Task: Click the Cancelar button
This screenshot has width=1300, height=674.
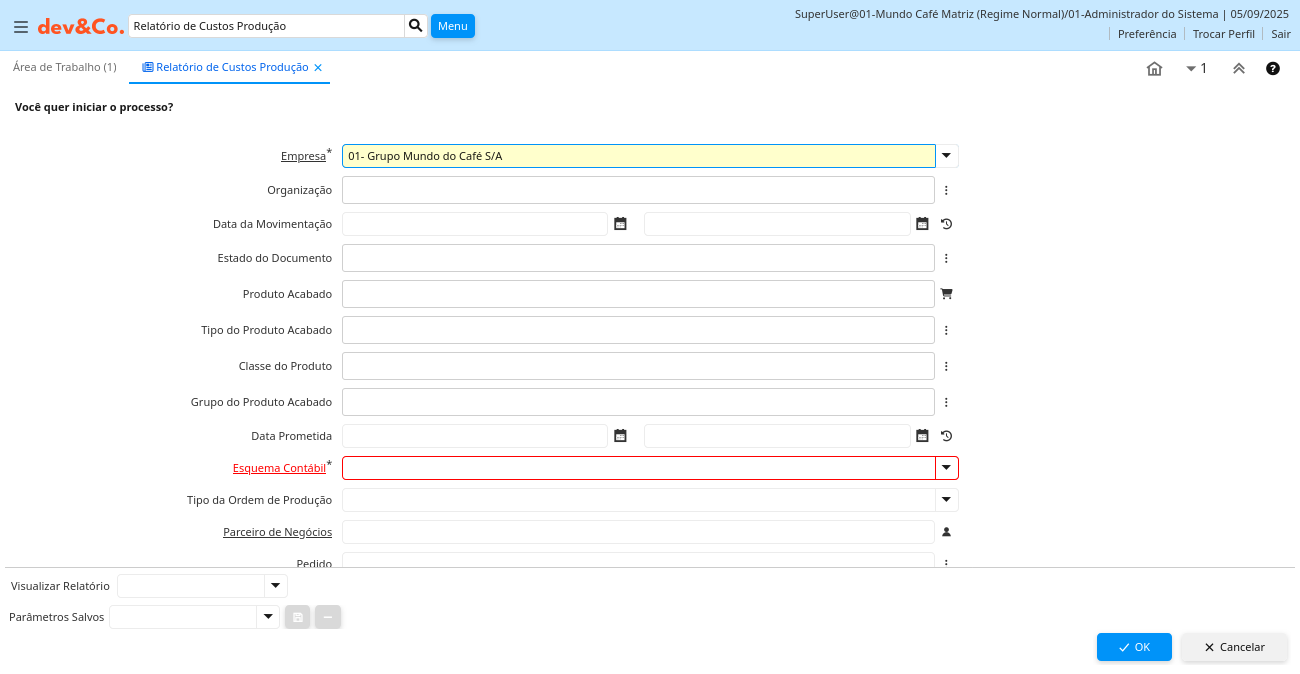Action: click(x=1234, y=647)
